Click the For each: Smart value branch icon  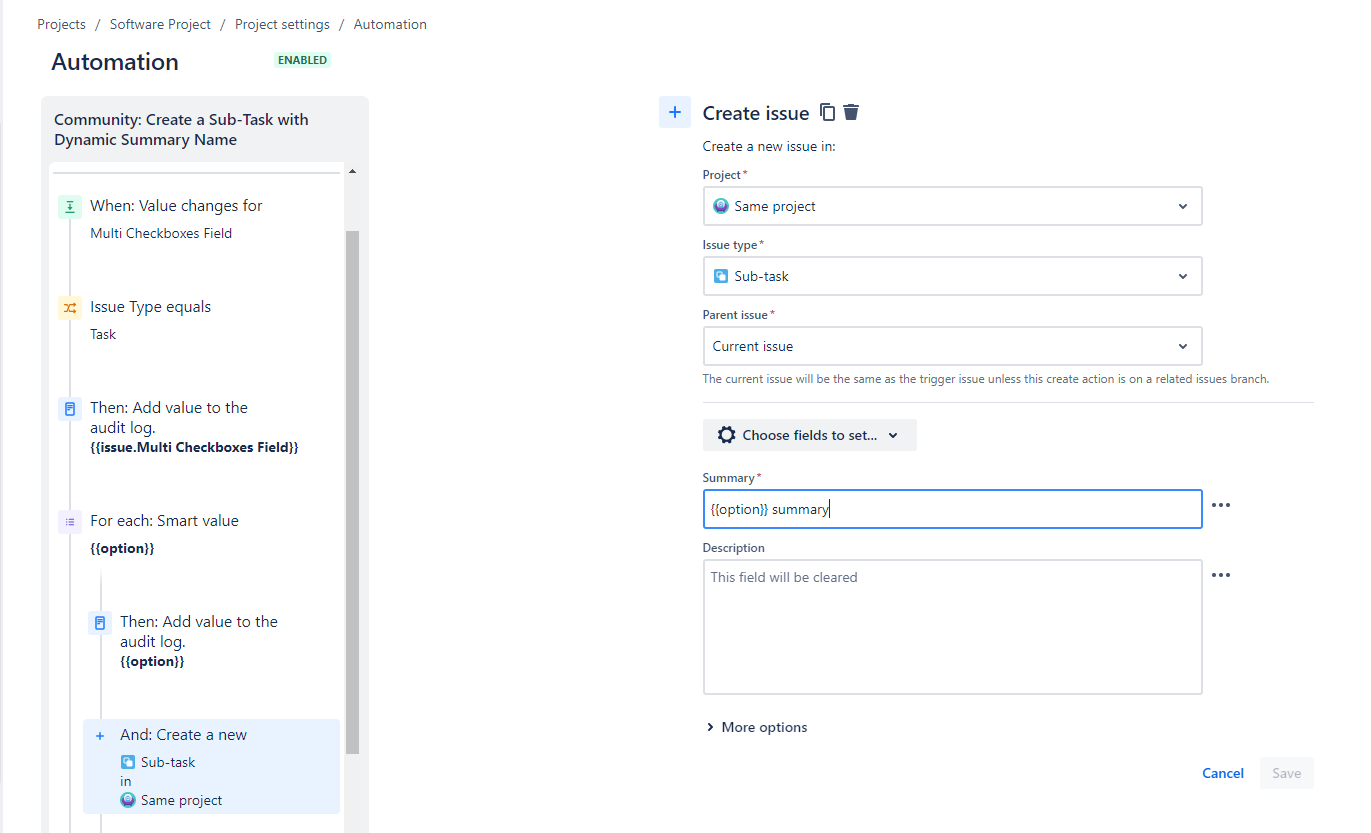[68, 521]
